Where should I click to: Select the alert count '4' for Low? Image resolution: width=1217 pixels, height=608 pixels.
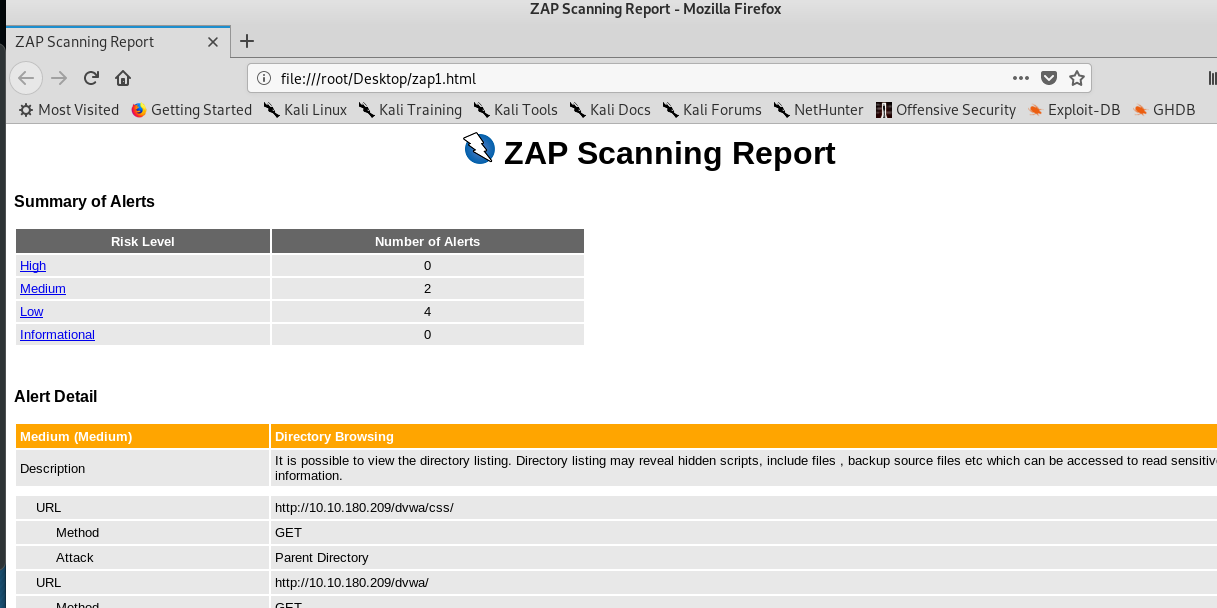click(x=428, y=312)
